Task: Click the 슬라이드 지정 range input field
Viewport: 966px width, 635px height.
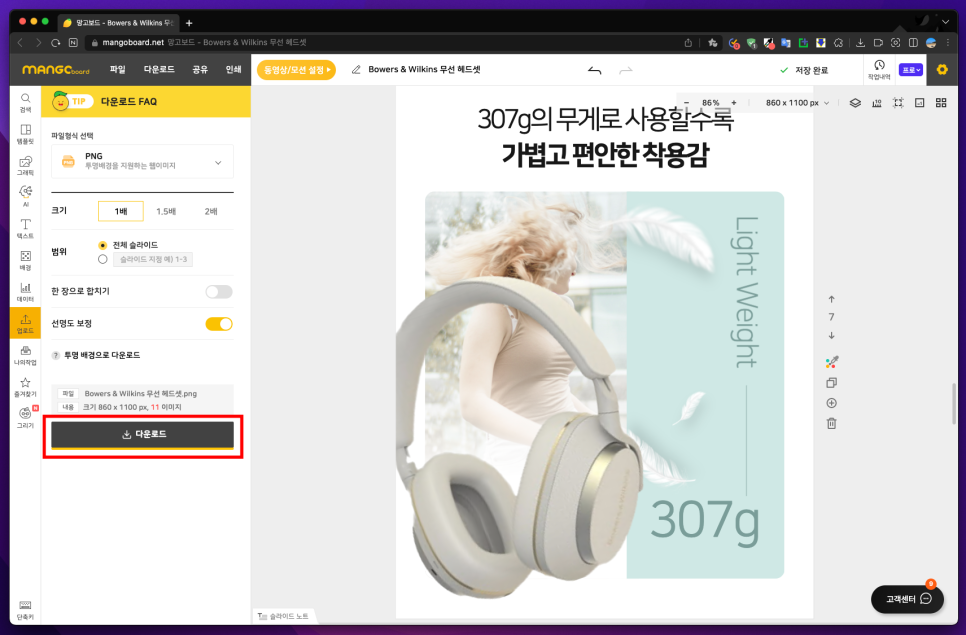Action: tap(153, 259)
